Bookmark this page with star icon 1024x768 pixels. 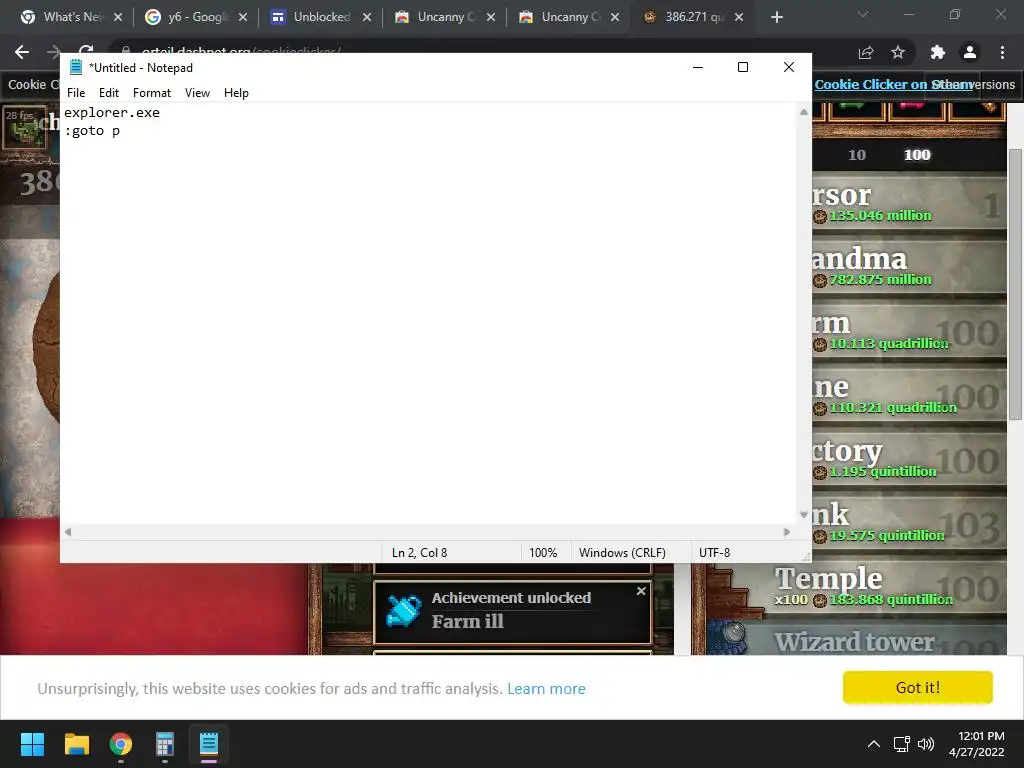click(898, 52)
